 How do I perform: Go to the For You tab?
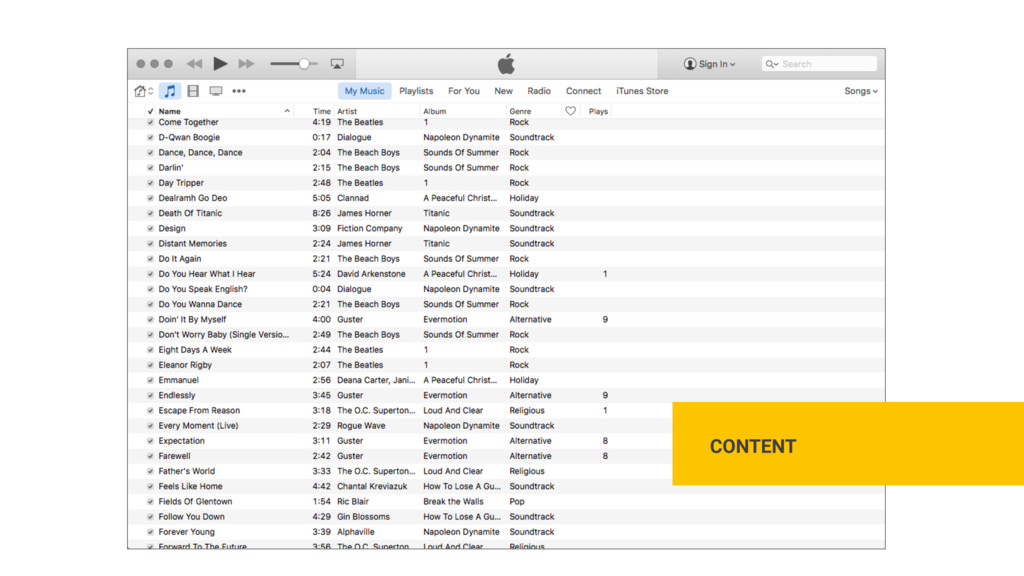[x=464, y=91]
